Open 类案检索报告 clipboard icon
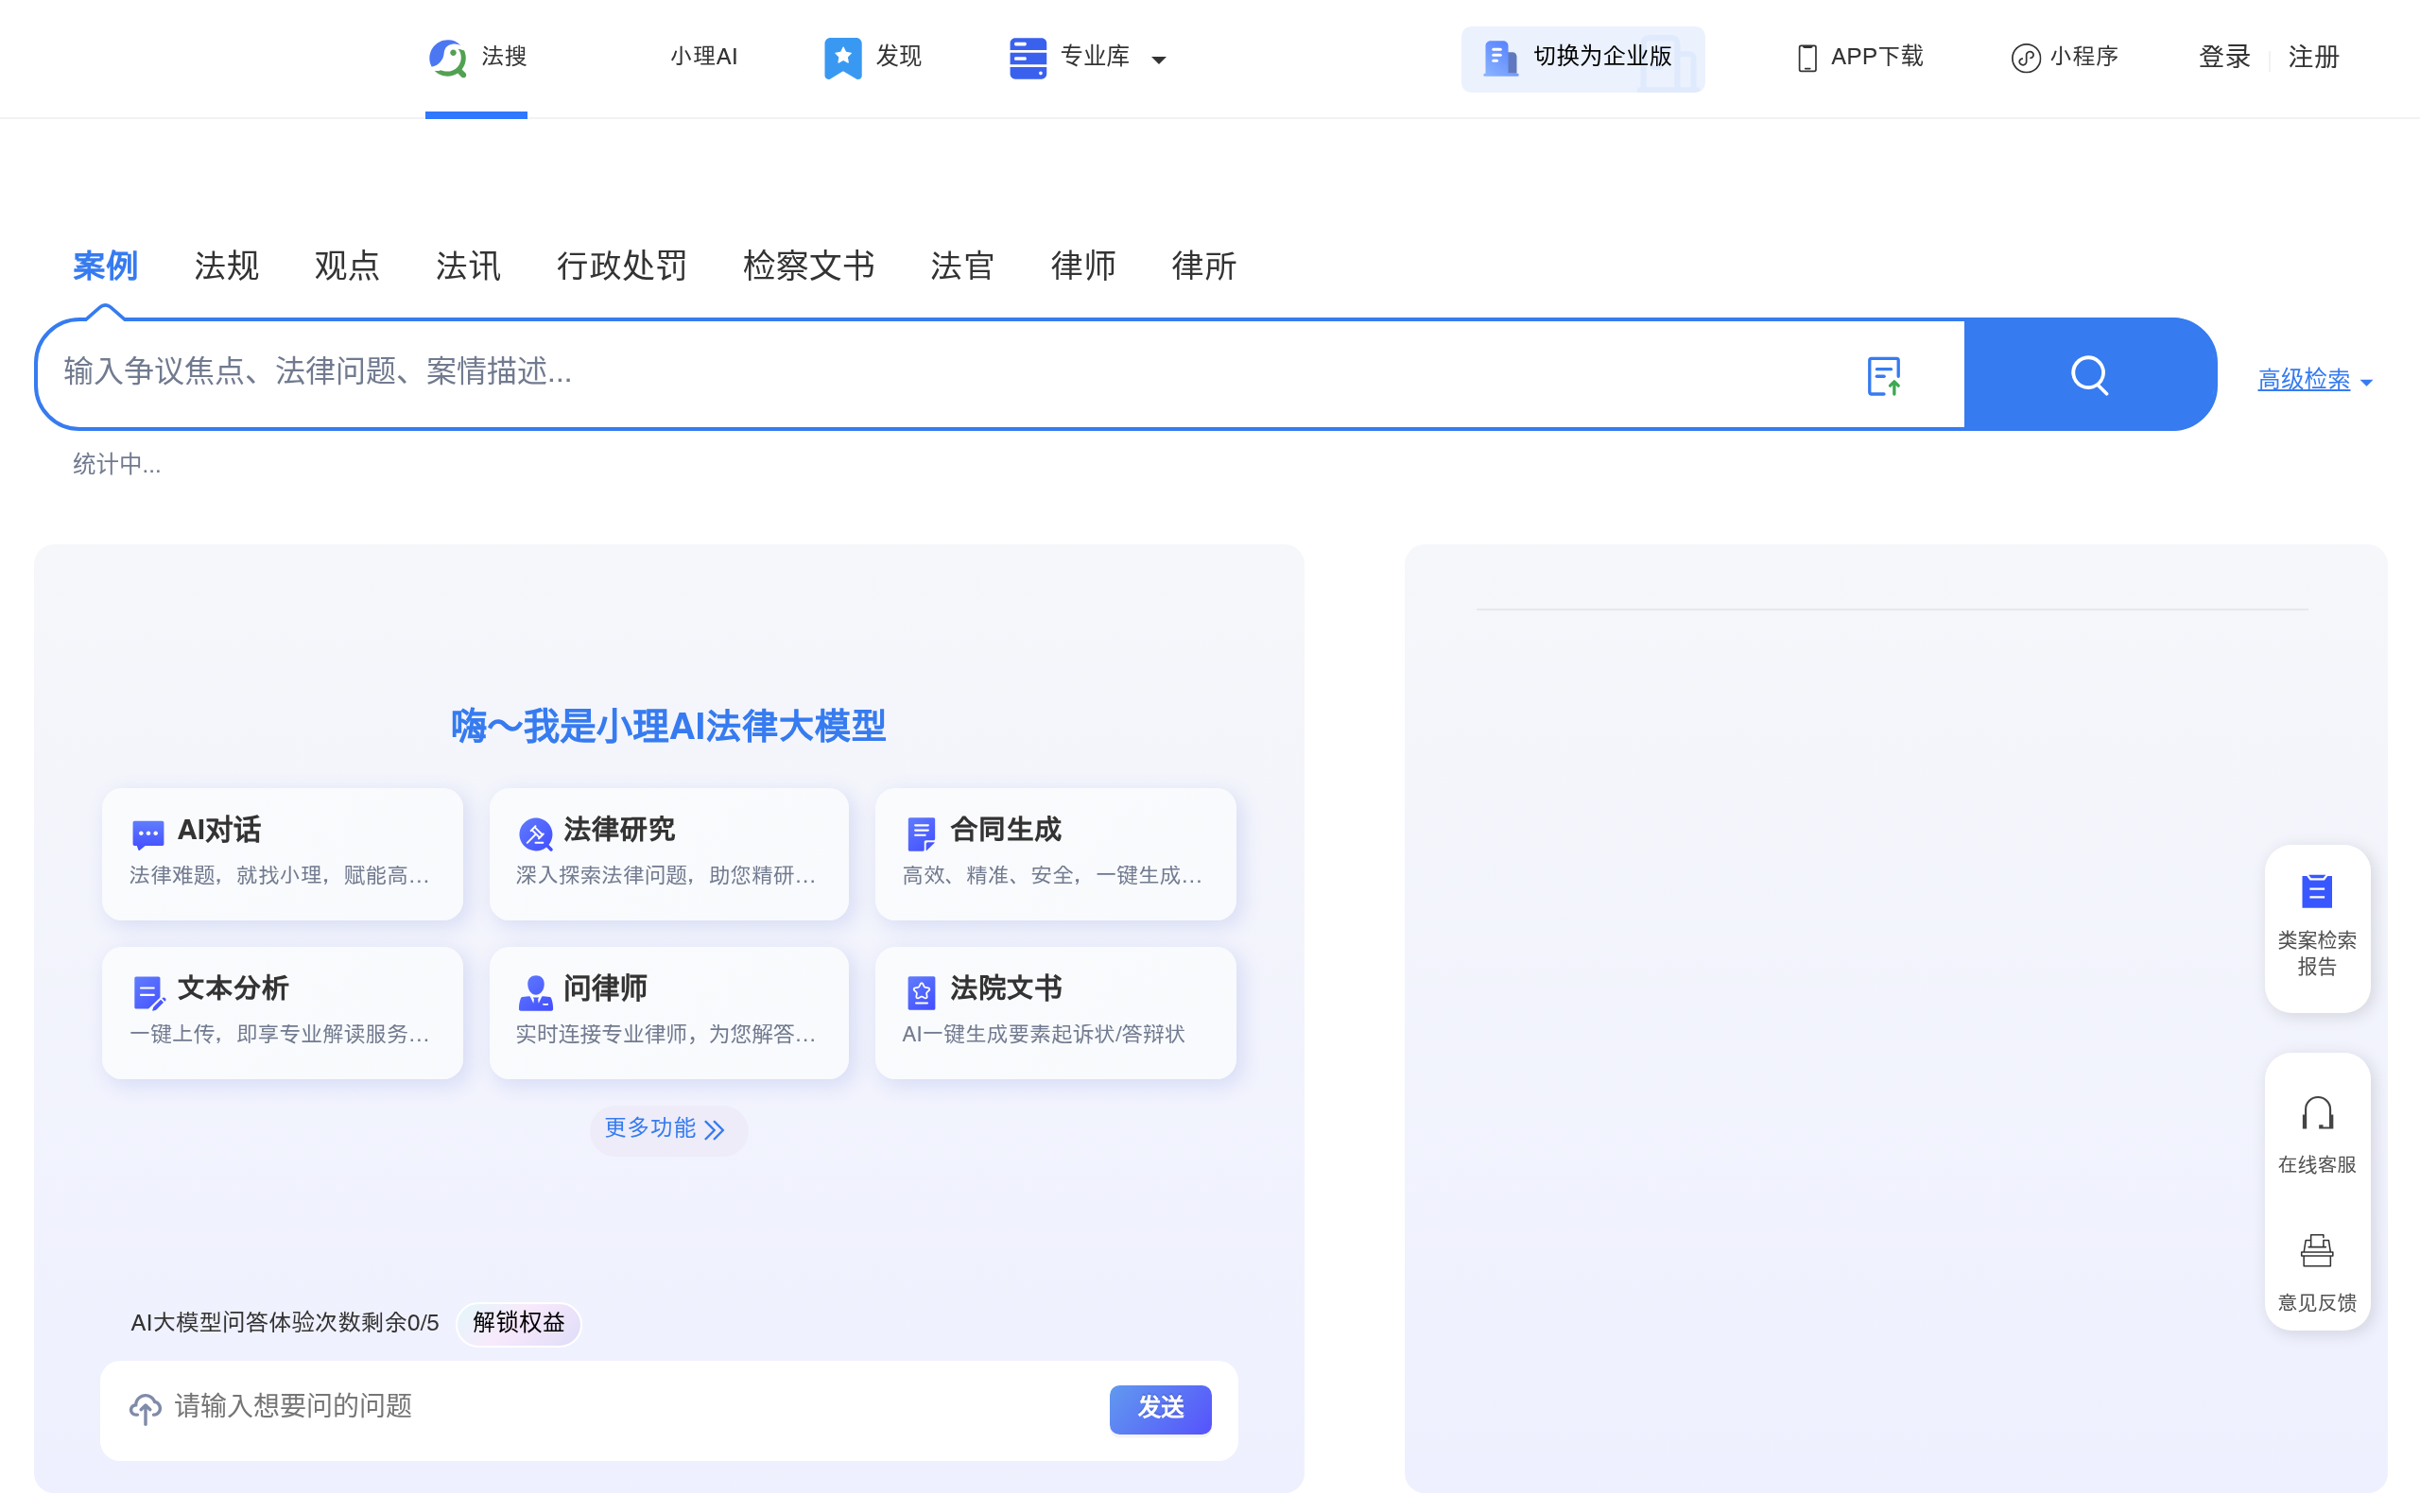Screen dimensions: 2420x1512 click(2316, 891)
